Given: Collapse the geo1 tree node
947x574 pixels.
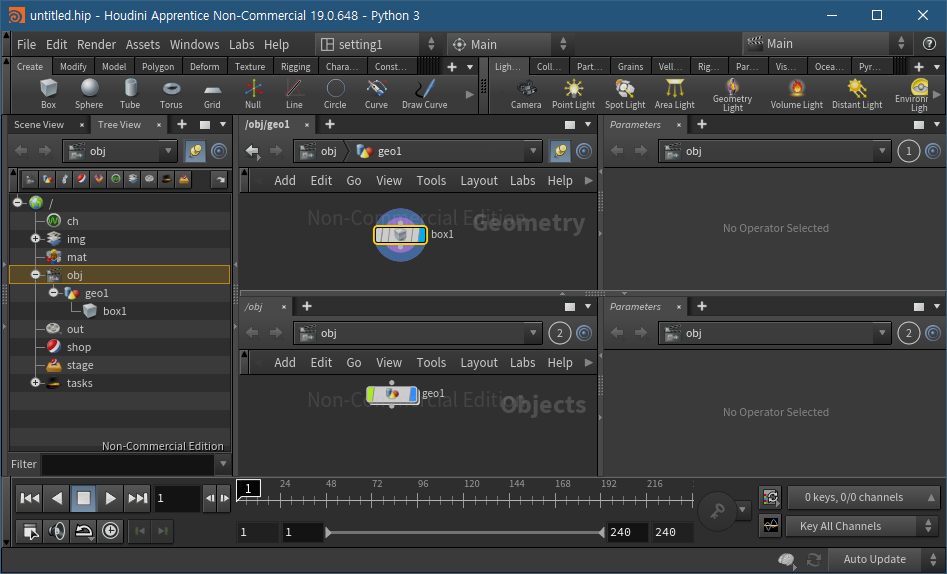Looking at the screenshot, I should coord(53,292).
